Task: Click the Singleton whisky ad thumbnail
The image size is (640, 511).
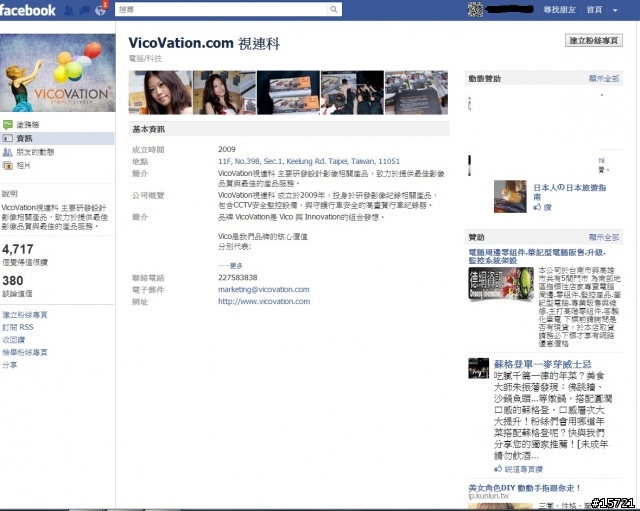Action: (478, 368)
